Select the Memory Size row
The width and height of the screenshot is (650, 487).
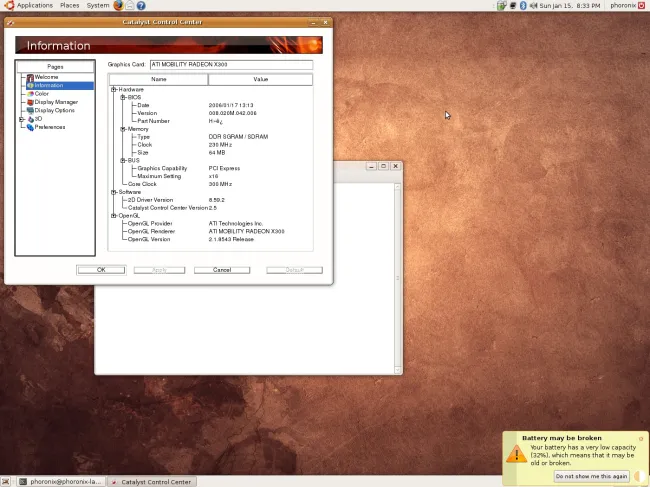(211, 153)
